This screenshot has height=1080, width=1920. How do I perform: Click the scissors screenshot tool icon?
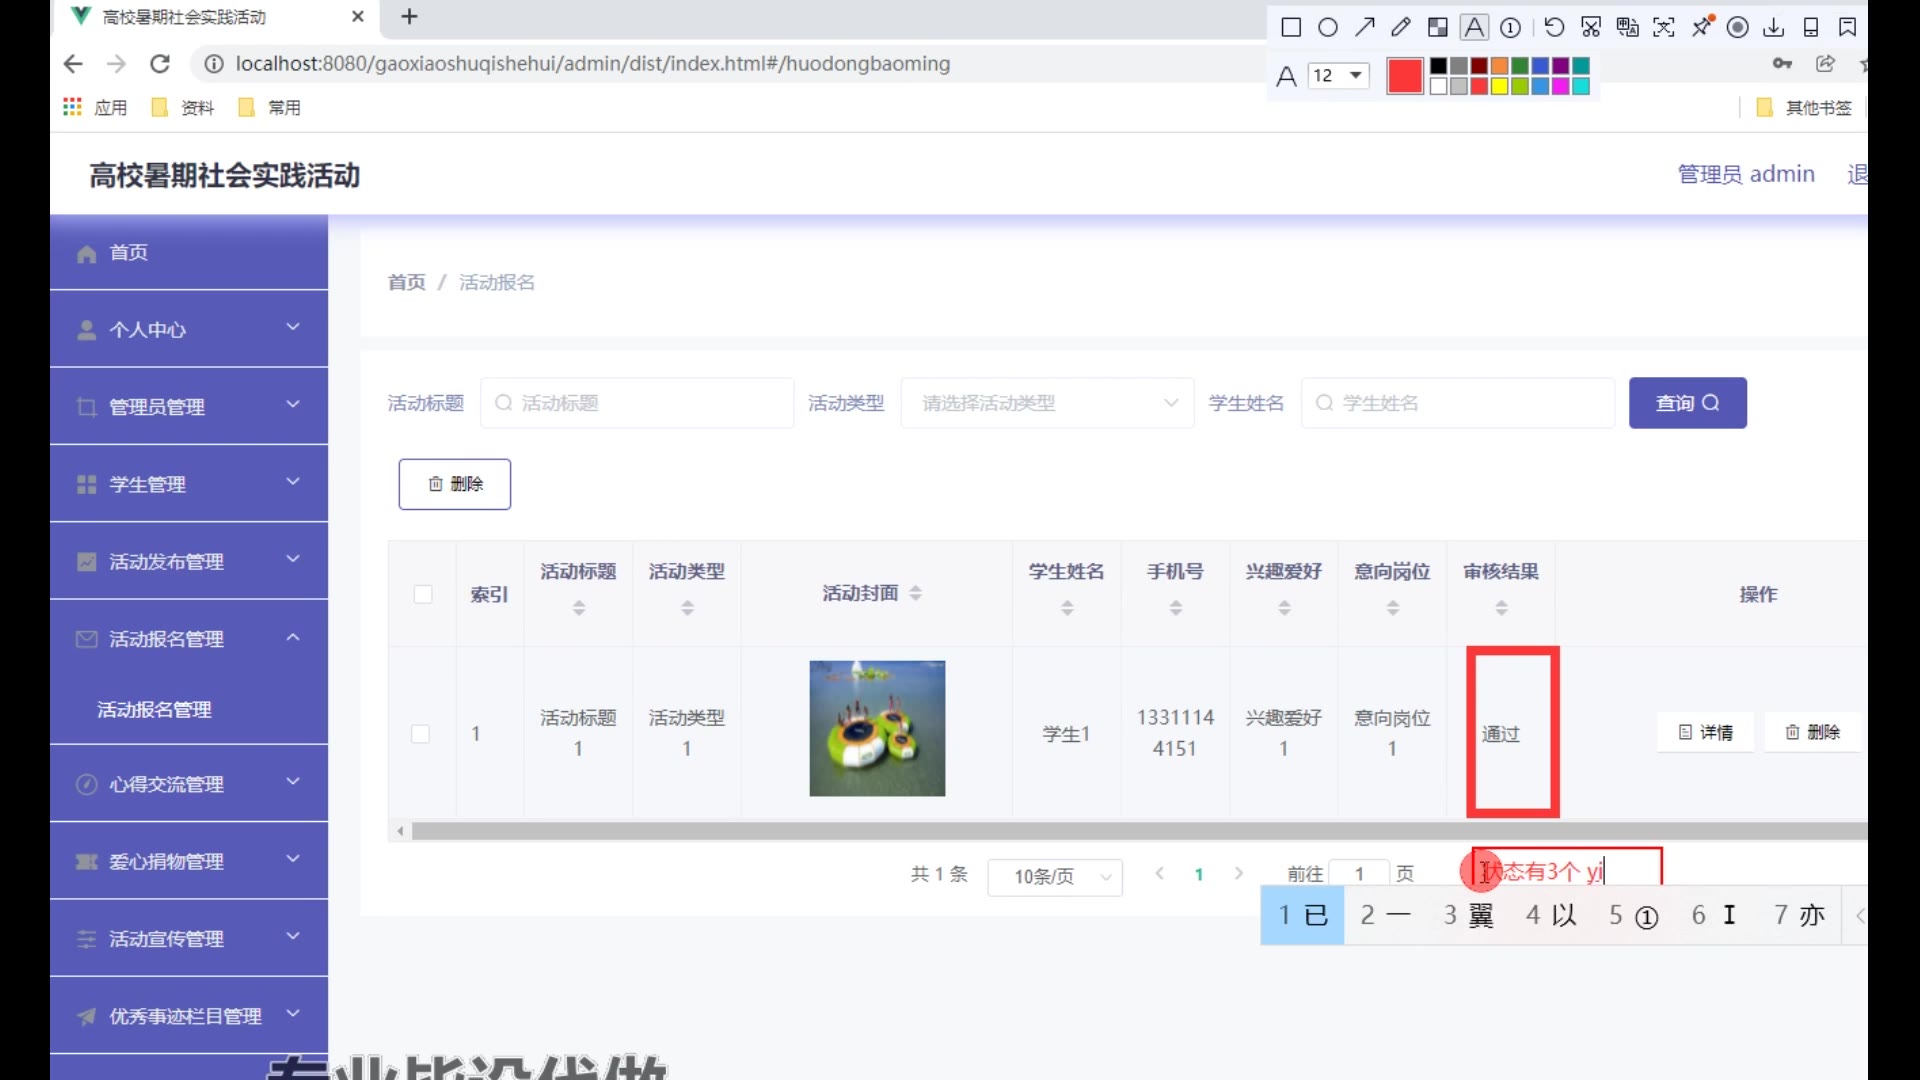click(x=1591, y=28)
